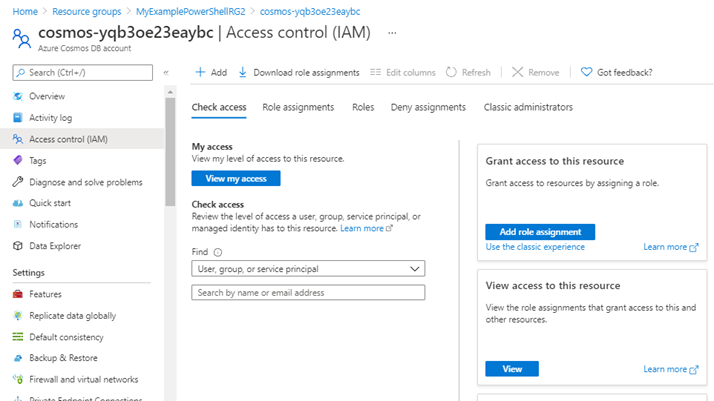This screenshot has height=401, width=714.
Task: Click the Search by name or email field
Action: click(x=308, y=293)
